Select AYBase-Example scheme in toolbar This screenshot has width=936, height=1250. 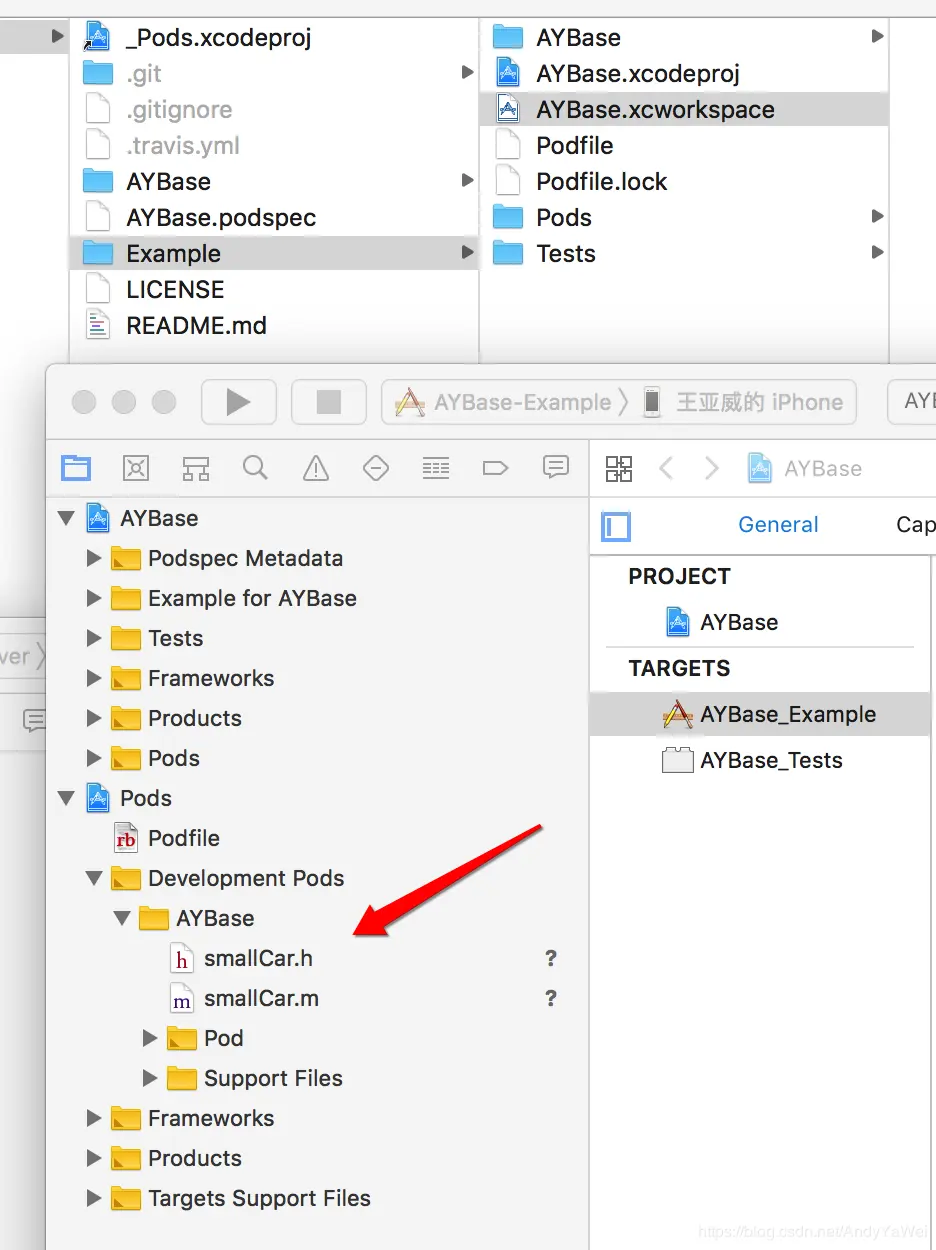tap(503, 402)
